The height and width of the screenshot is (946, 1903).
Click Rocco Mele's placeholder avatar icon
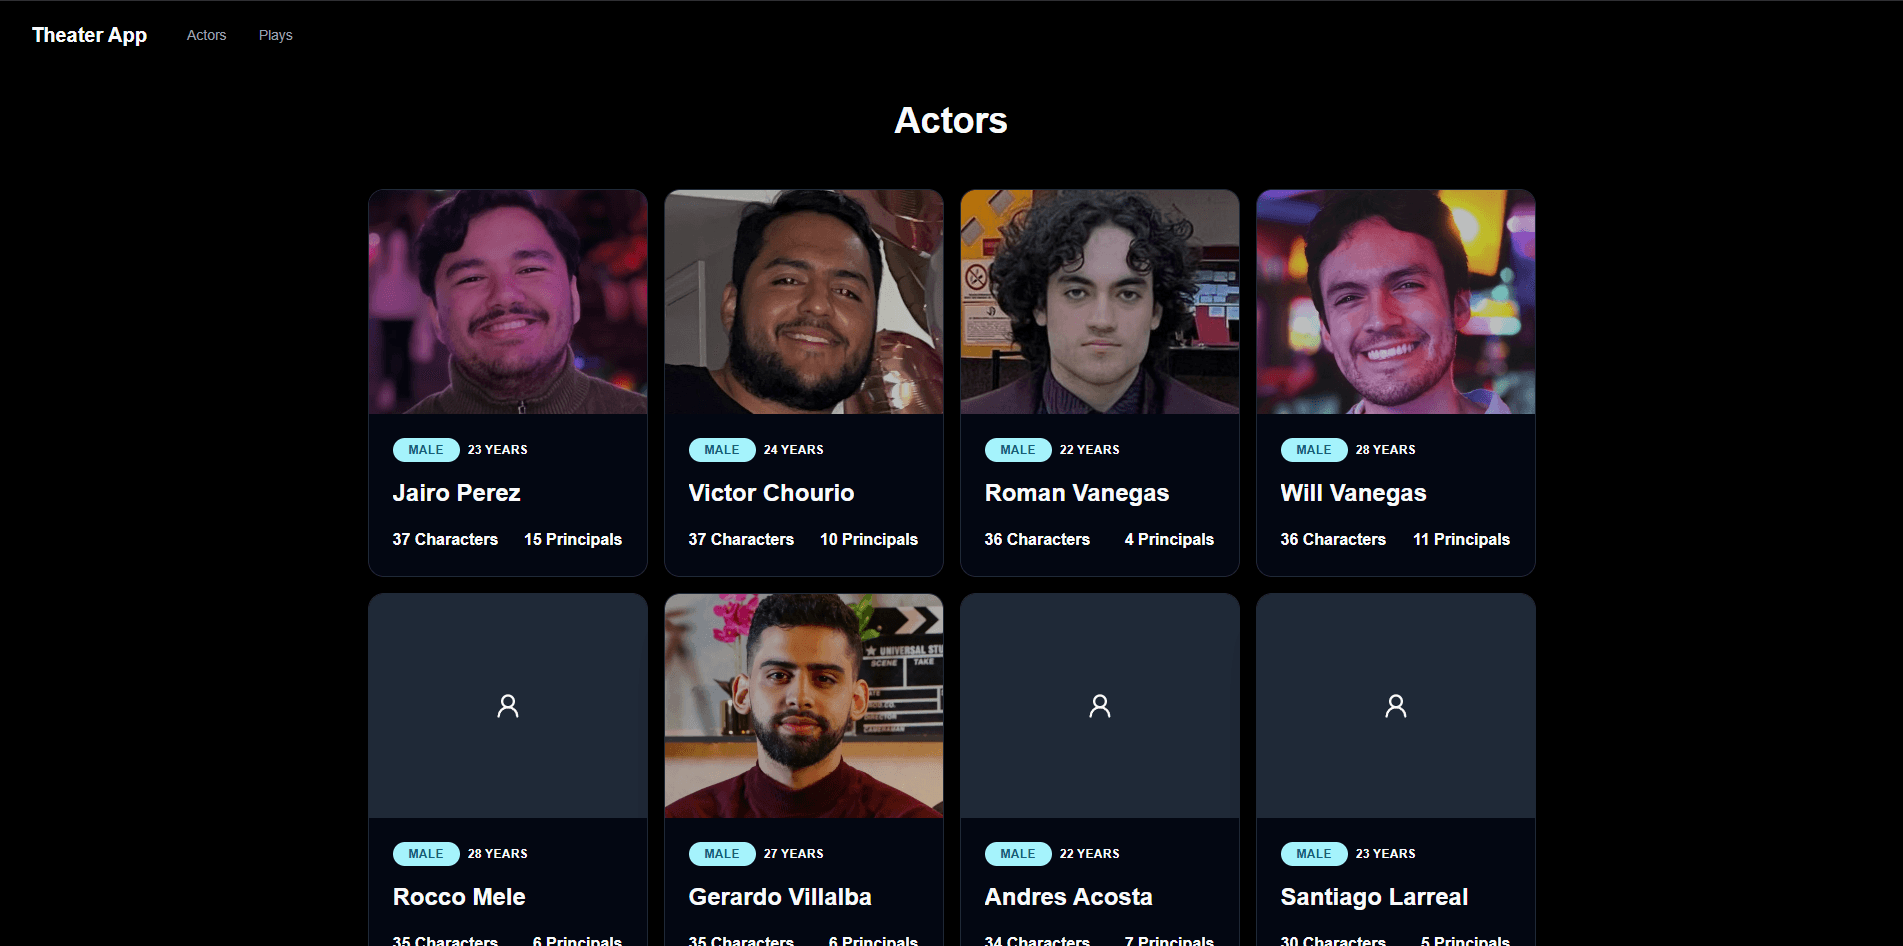[x=508, y=706]
